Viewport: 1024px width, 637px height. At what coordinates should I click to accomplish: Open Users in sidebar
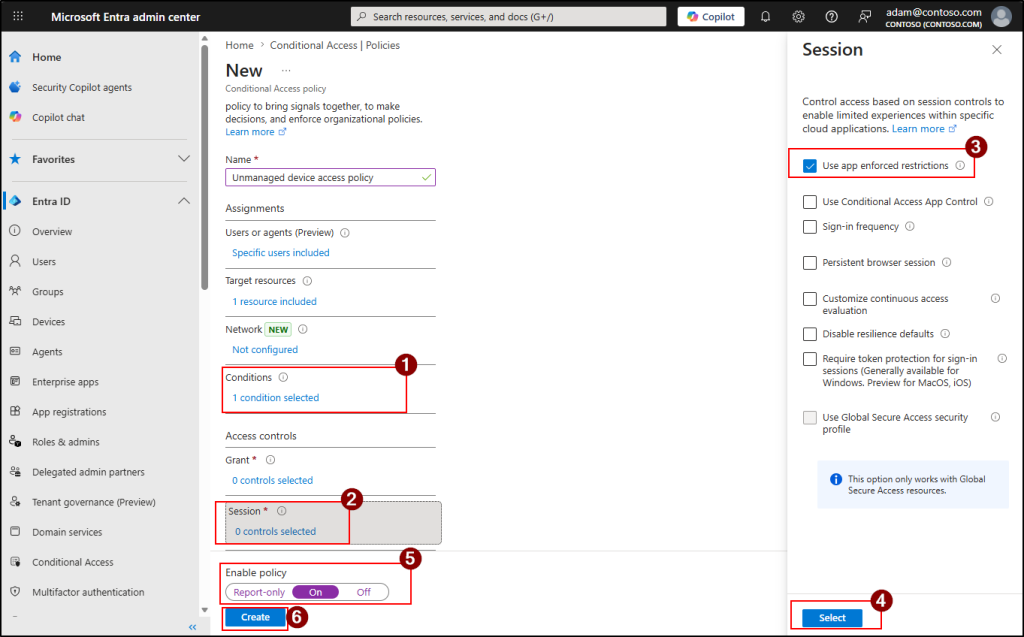tap(44, 261)
